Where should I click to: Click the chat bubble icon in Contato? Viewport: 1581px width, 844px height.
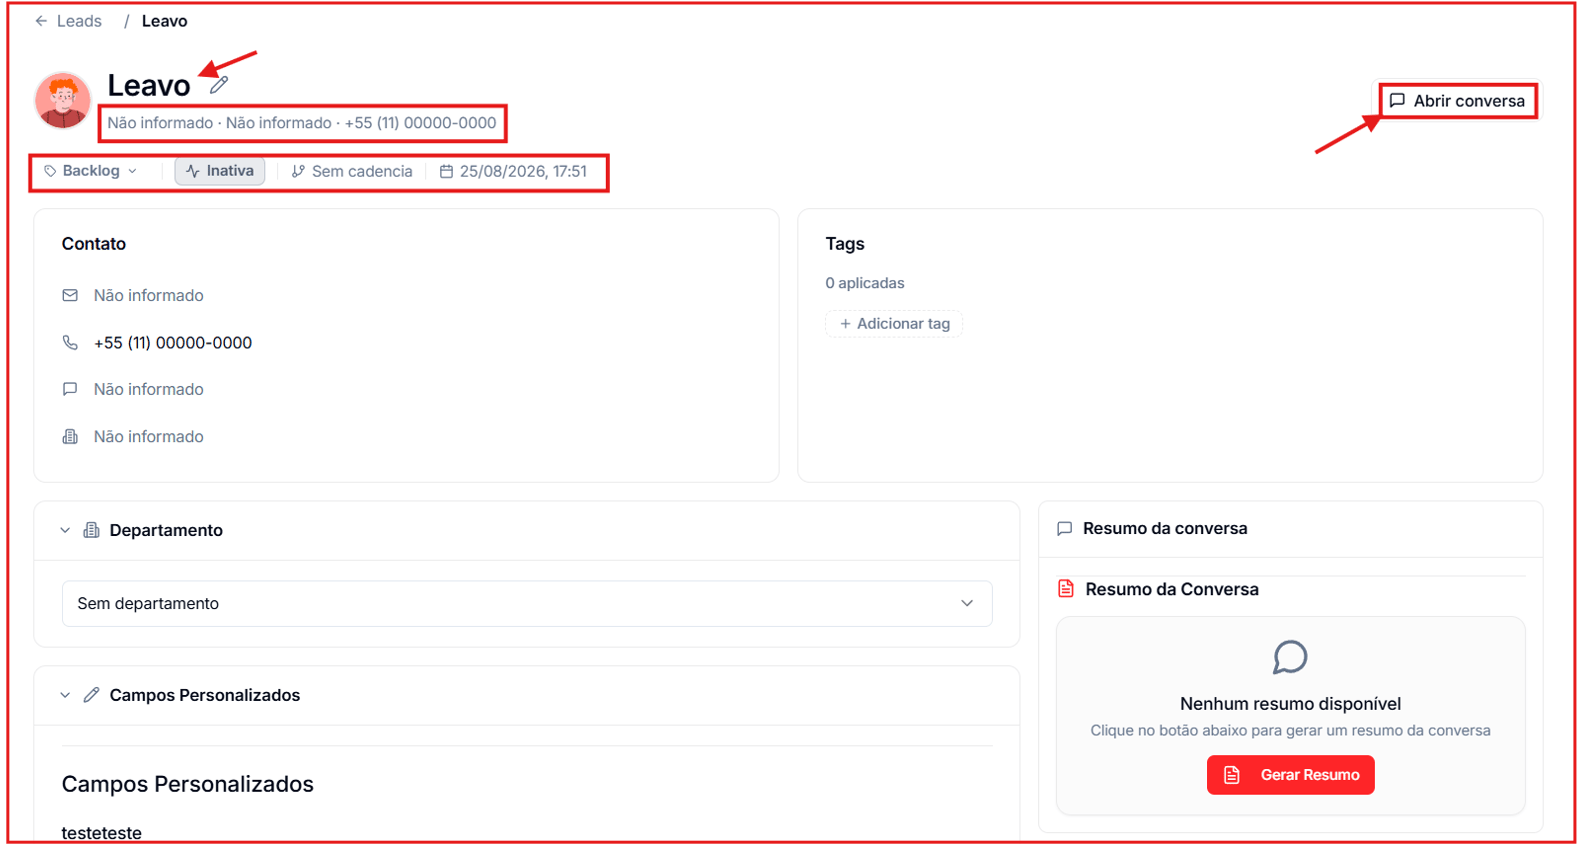[x=70, y=389]
